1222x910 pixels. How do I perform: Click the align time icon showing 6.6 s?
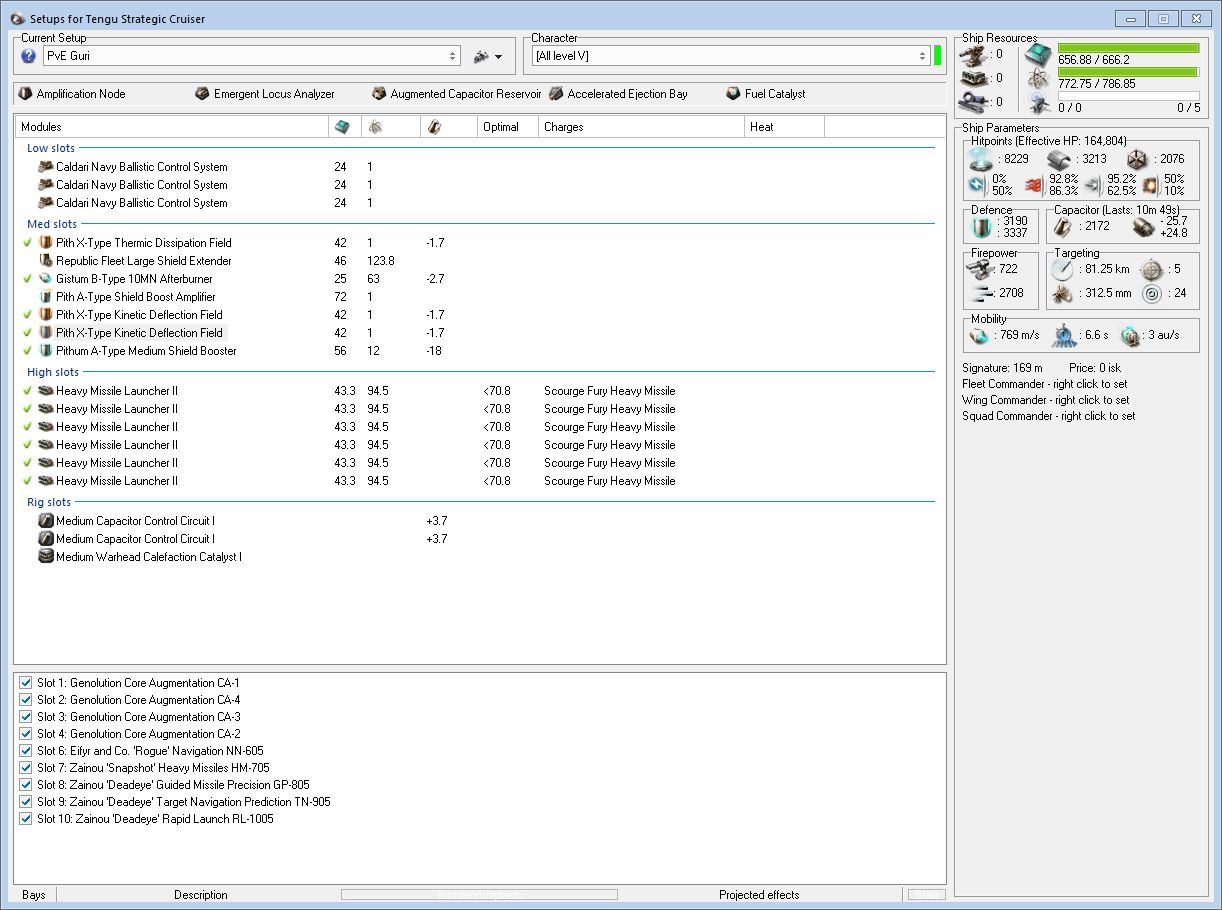(x=1064, y=335)
